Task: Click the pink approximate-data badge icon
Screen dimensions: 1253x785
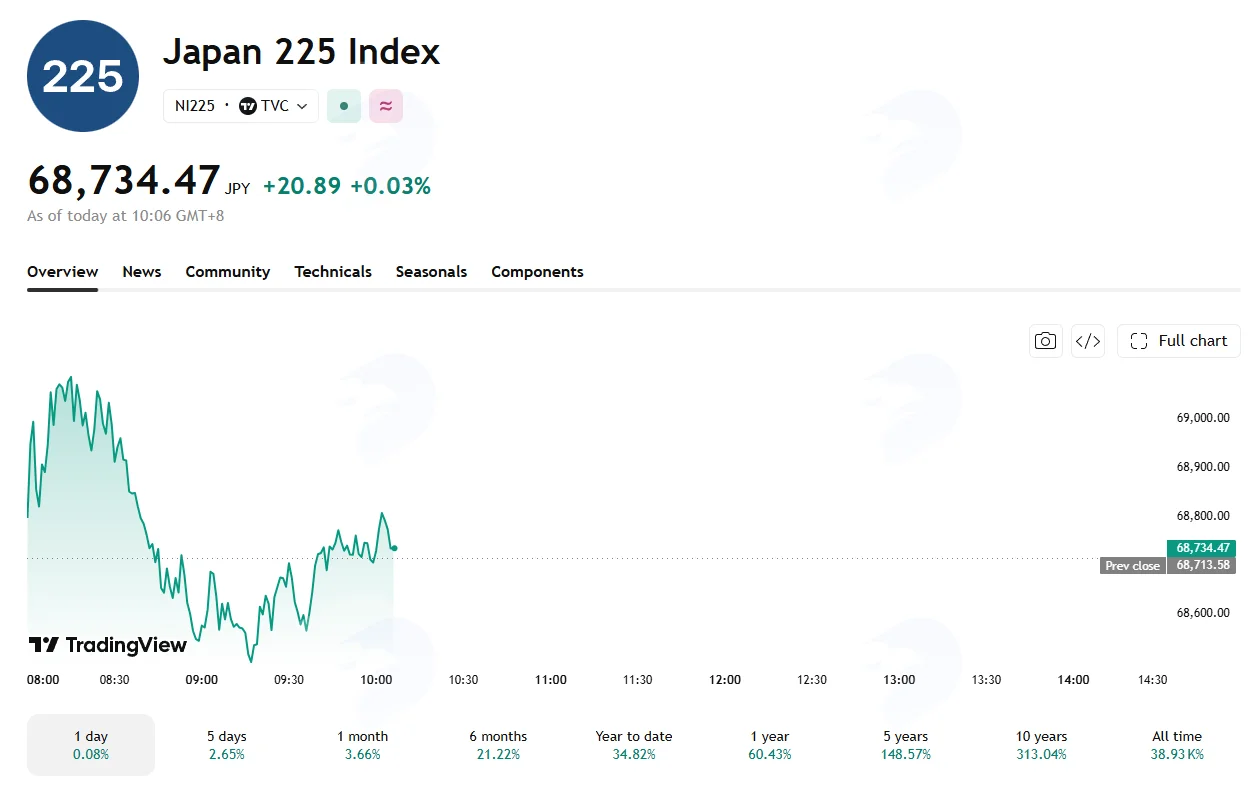Action: [386, 106]
